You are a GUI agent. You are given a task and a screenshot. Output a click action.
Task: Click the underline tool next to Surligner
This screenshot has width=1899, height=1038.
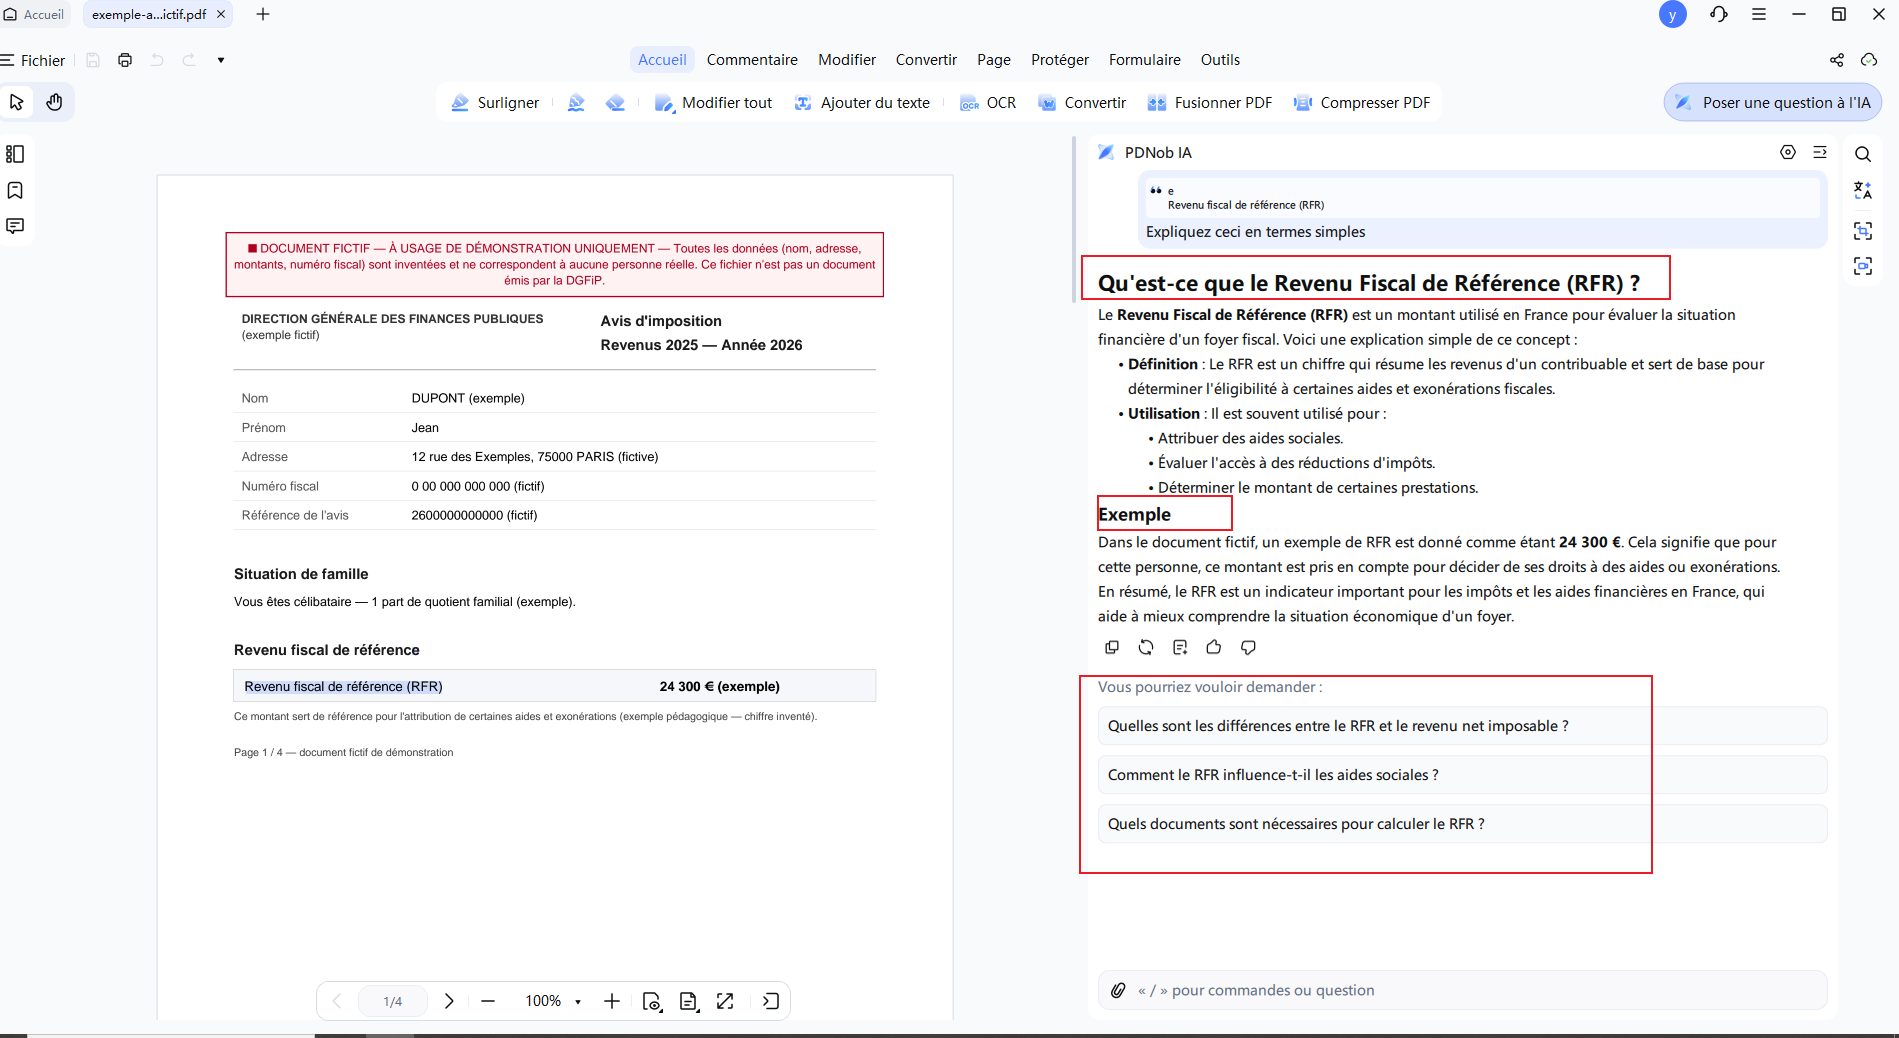click(576, 103)
